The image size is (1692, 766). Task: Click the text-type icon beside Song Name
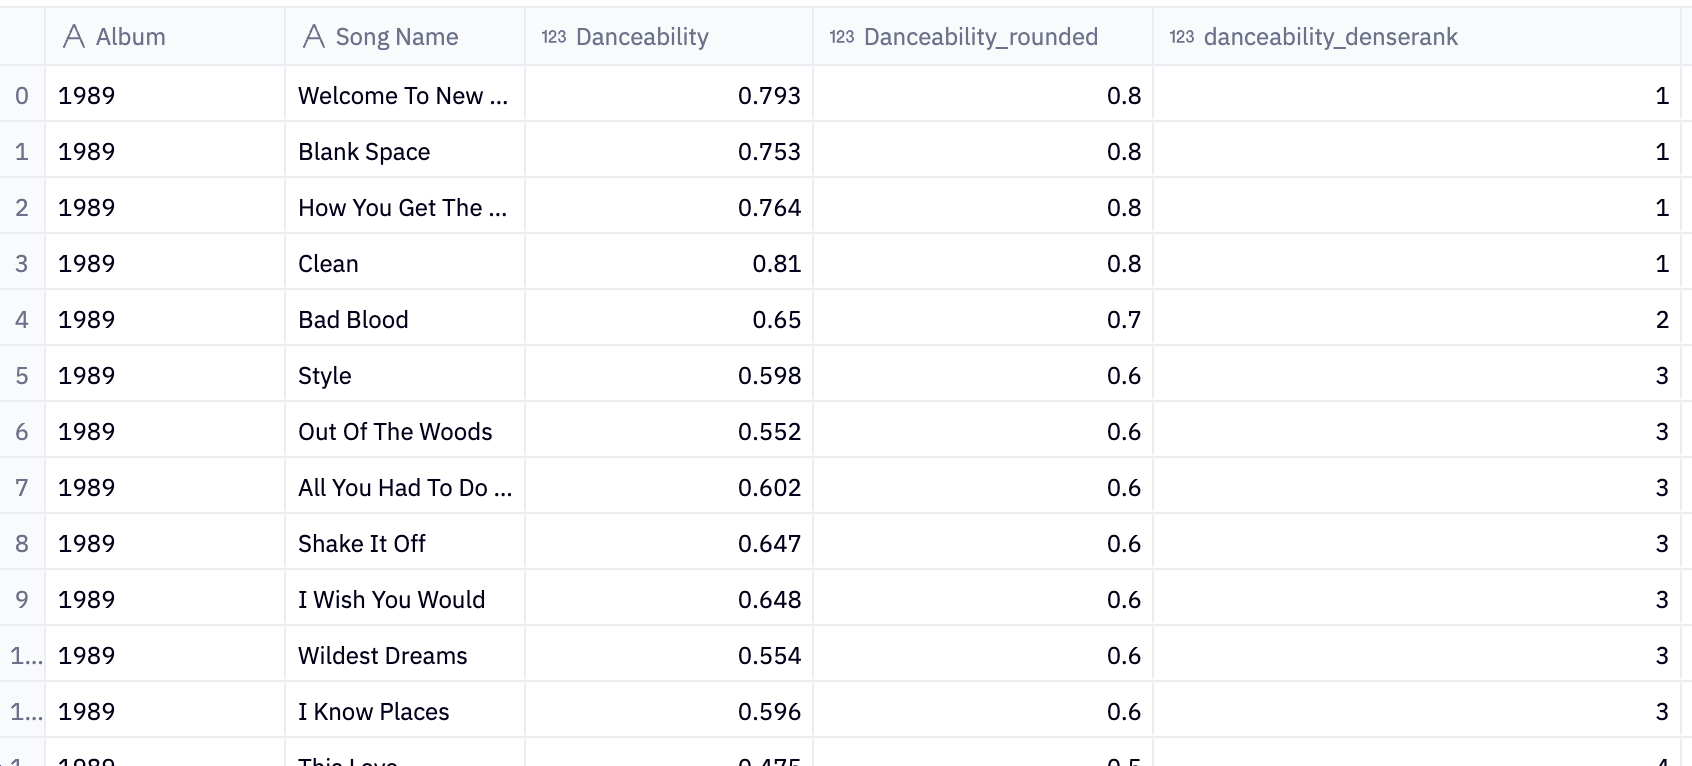click(x=313, y=37)
